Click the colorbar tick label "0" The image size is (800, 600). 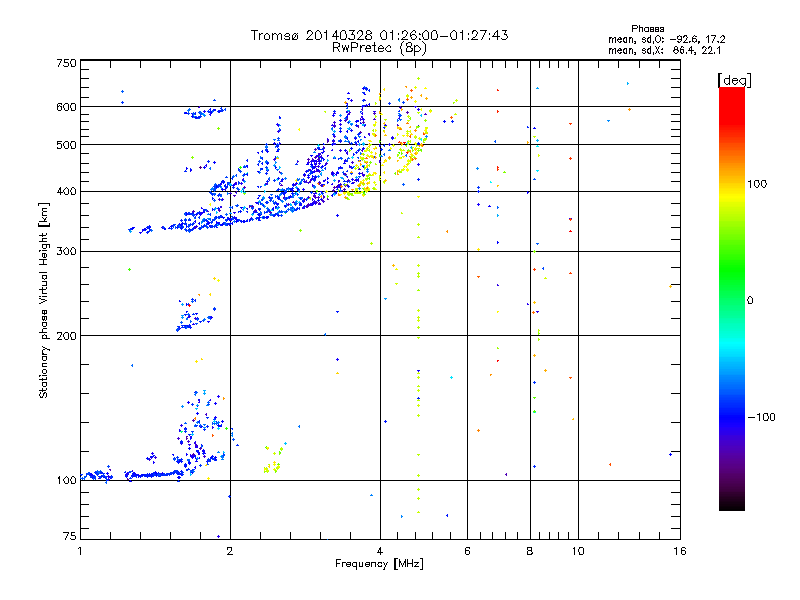(x=750, y=301)
